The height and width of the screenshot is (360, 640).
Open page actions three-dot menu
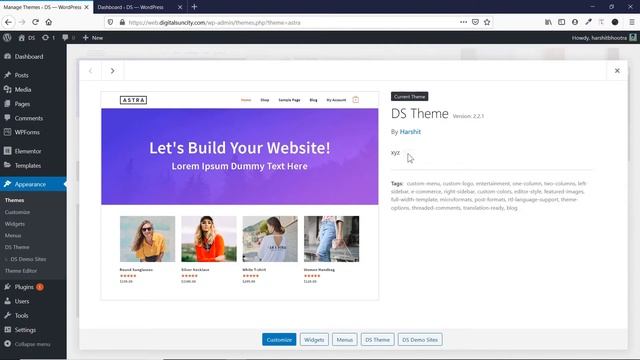point(463,22)
